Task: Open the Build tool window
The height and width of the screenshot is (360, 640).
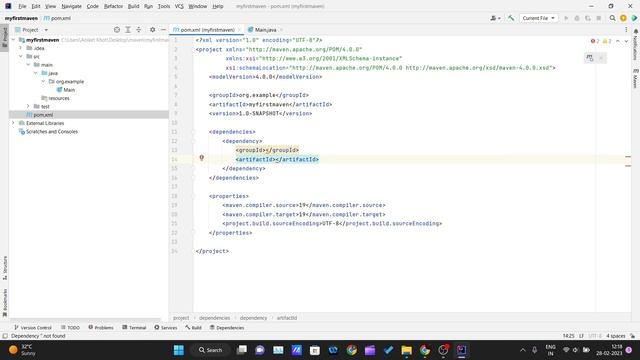Action: (193, 327)
